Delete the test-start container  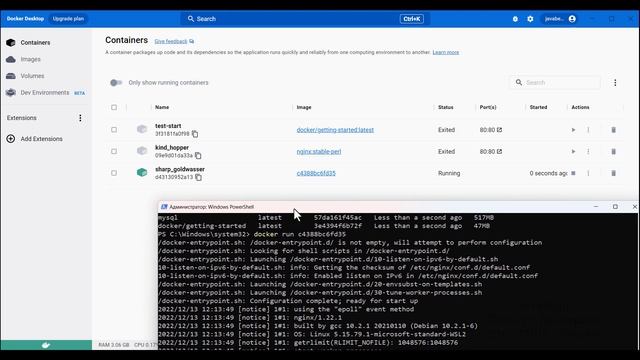click(x=613, y=130)
